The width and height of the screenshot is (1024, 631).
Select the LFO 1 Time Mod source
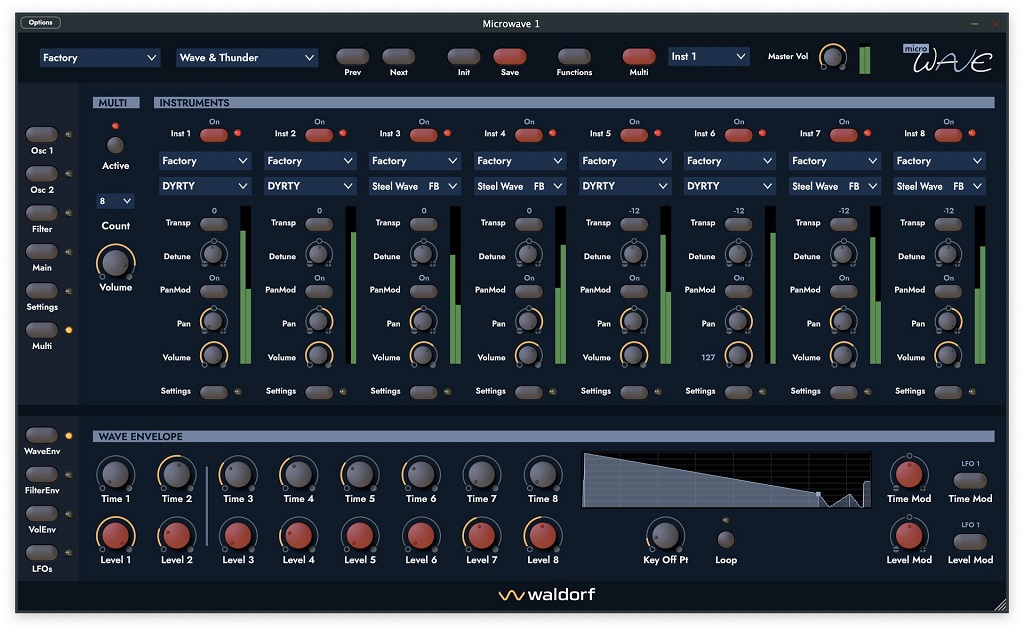(970, 481)
